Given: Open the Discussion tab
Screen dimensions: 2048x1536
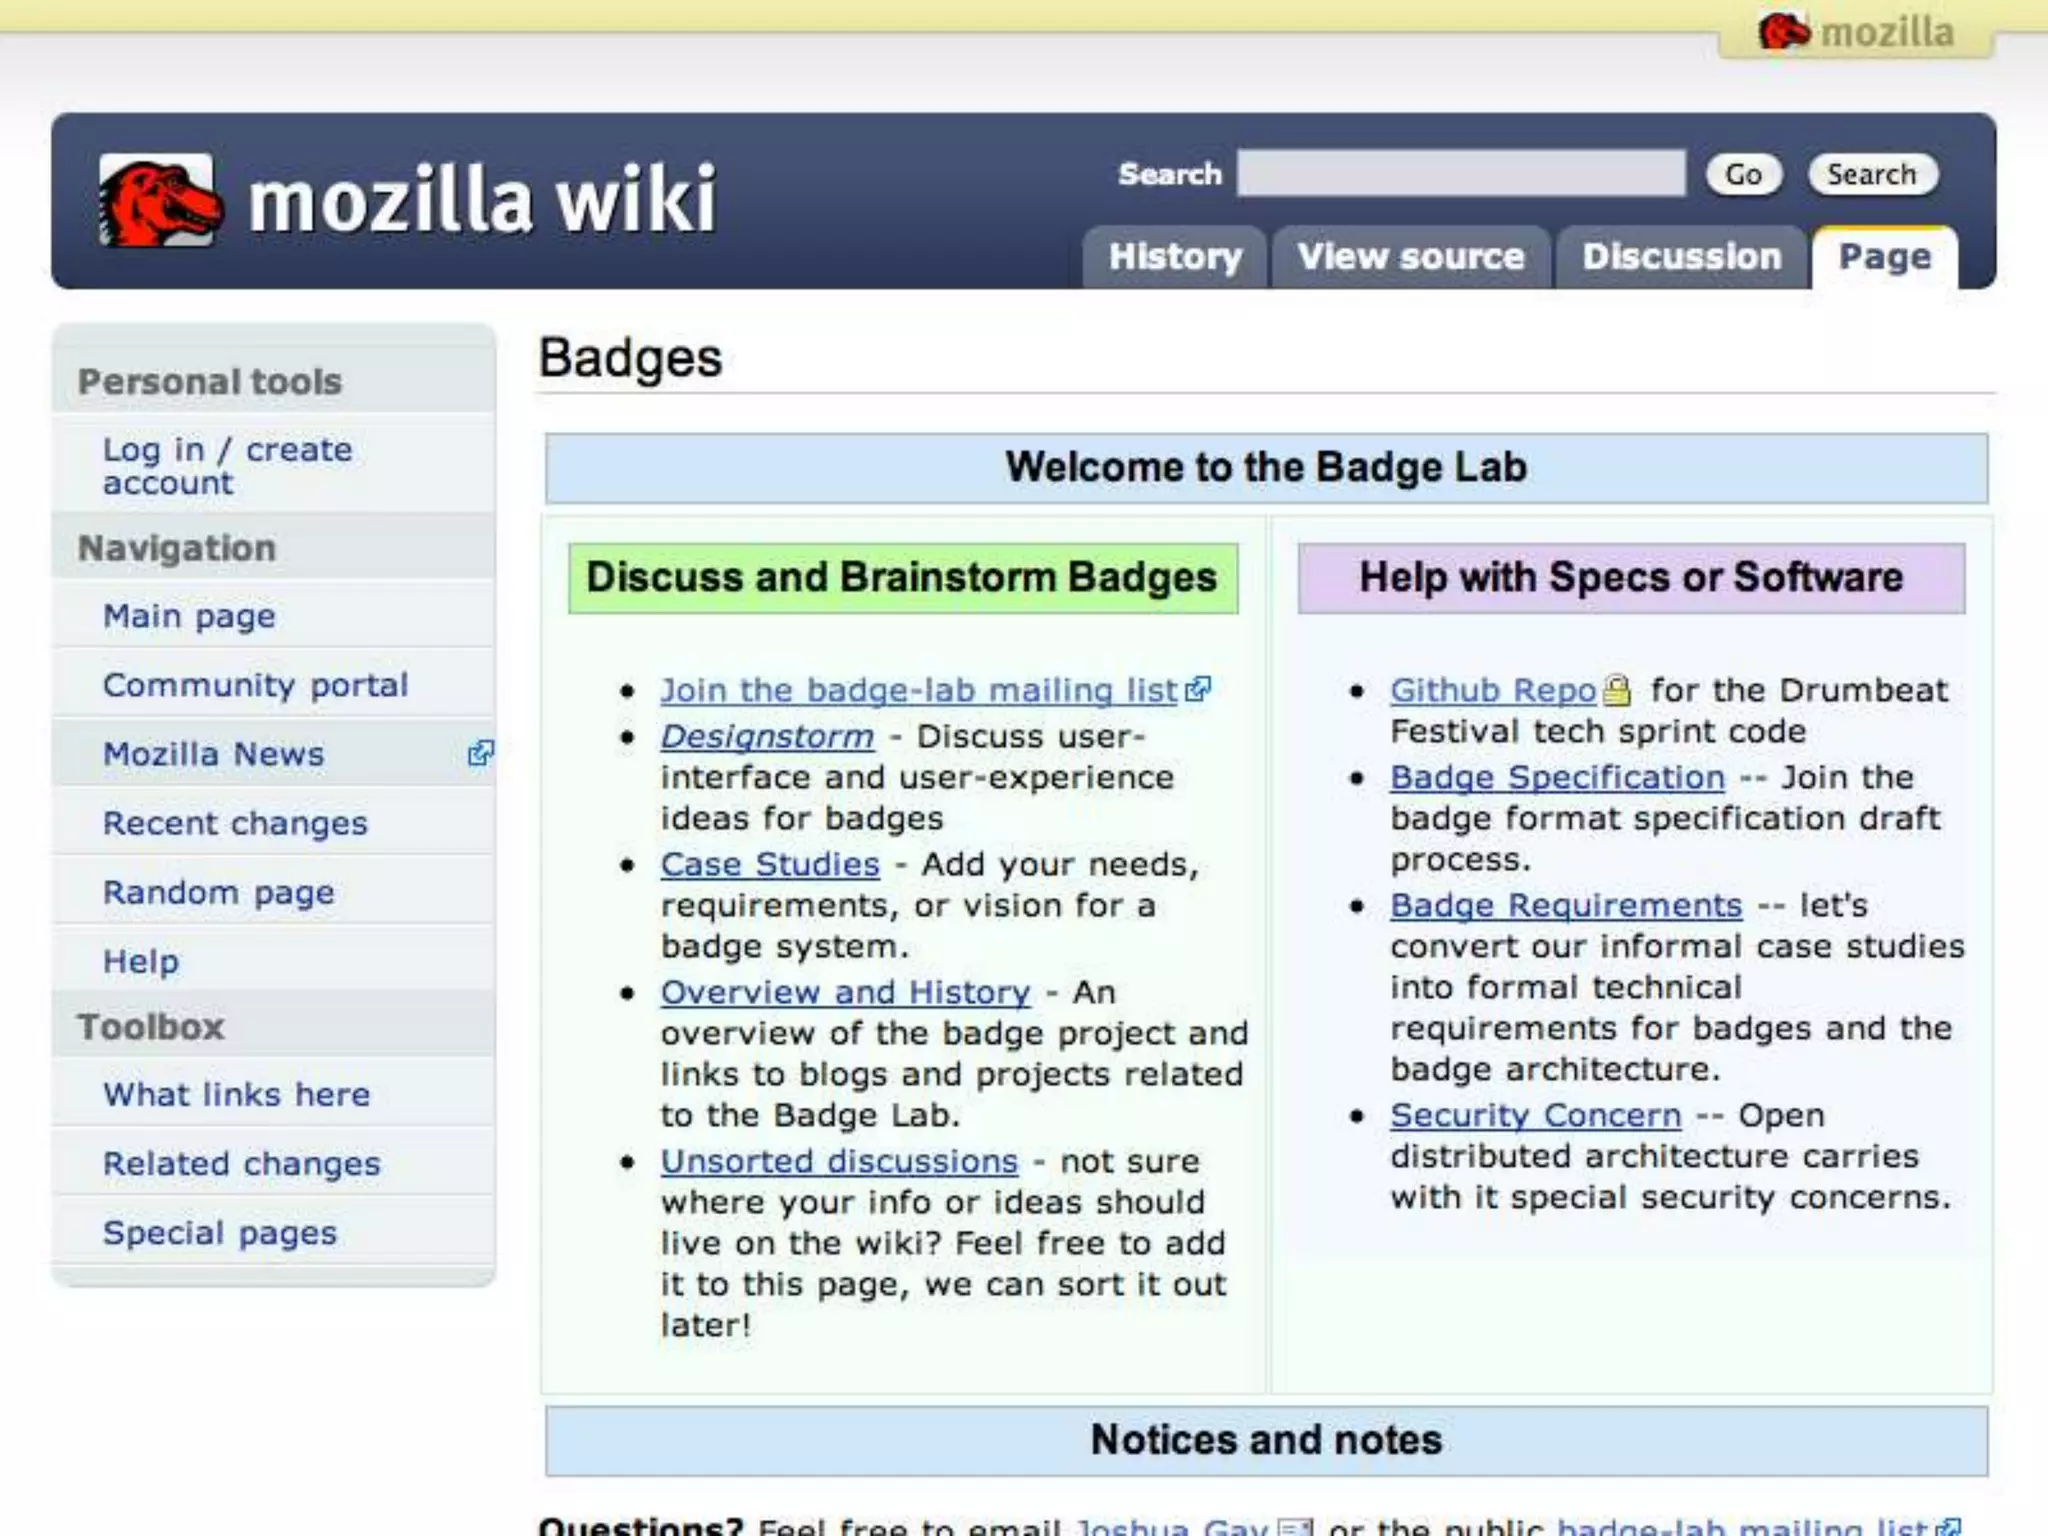Looking at the screenshot, I should tap(1681, 257).
